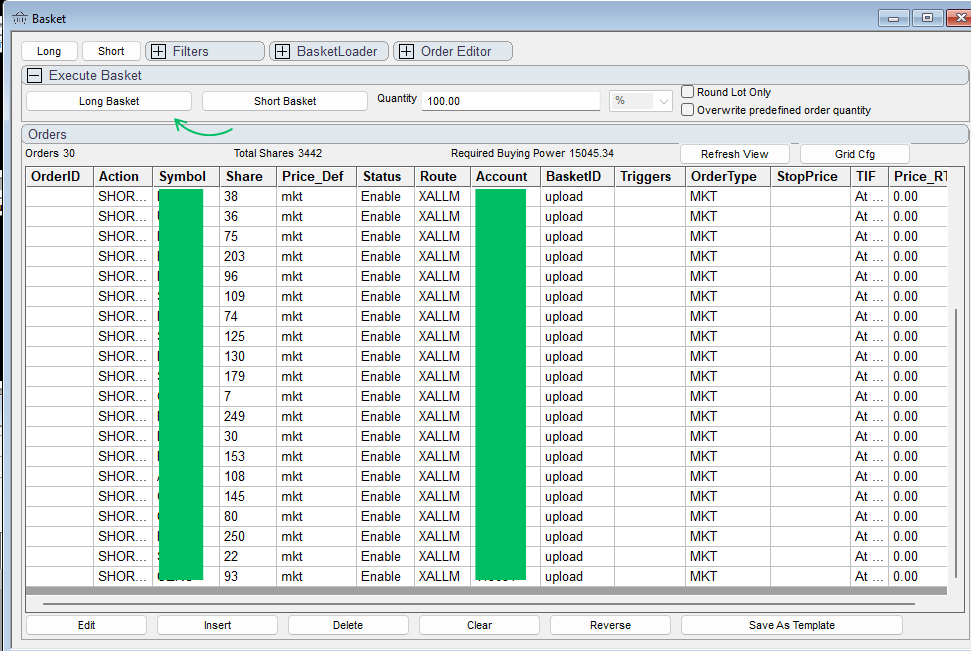The image size is (971, 651).
Task: Expand the Filters section plus icon
Action: tap(159, 51)
